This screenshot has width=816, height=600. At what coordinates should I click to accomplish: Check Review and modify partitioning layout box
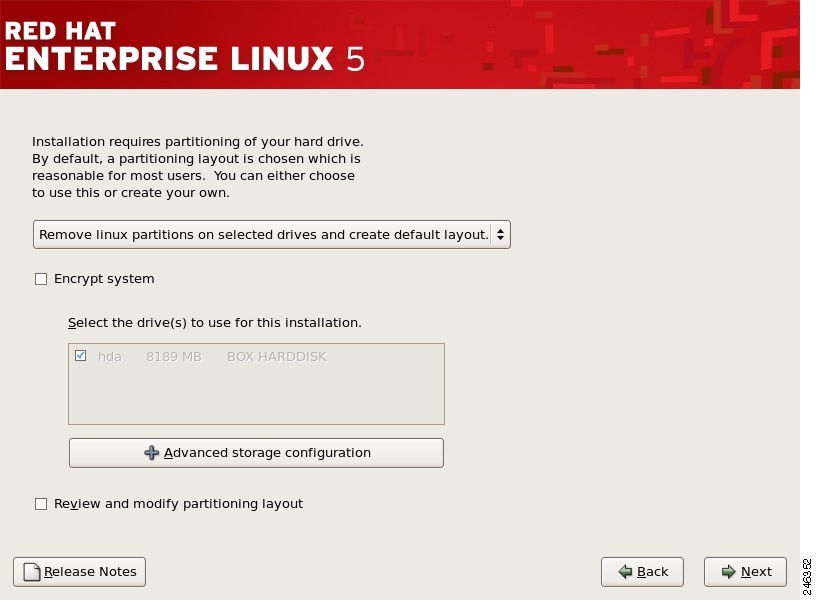tap(41, 504)
